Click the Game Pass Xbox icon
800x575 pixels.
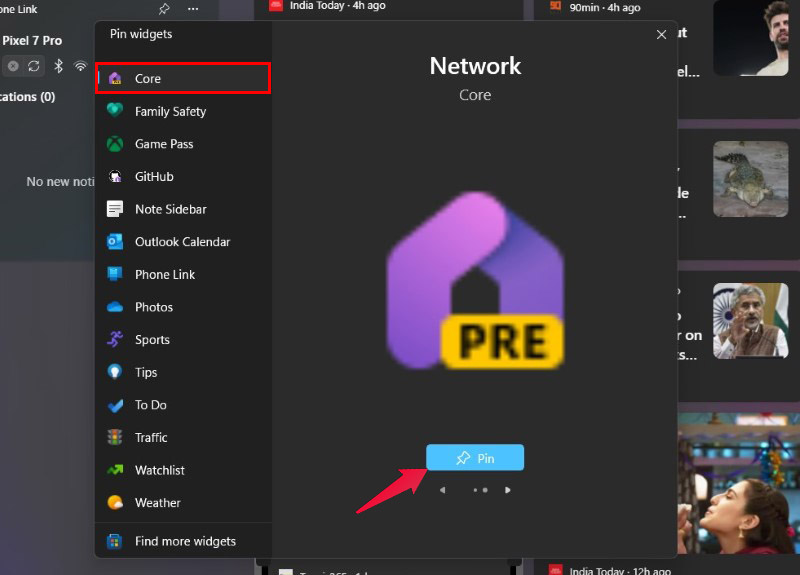[x=115, y=144]
